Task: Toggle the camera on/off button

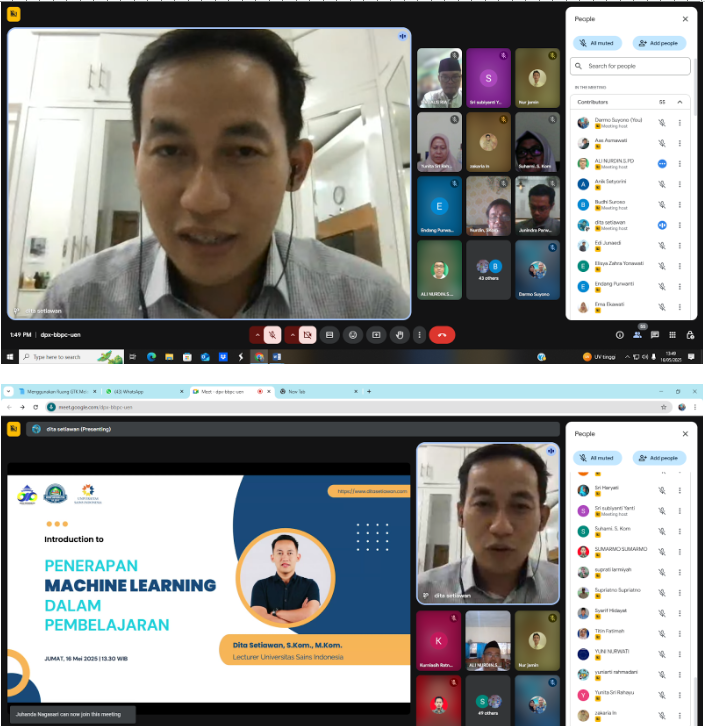Action: click(307, 335)
